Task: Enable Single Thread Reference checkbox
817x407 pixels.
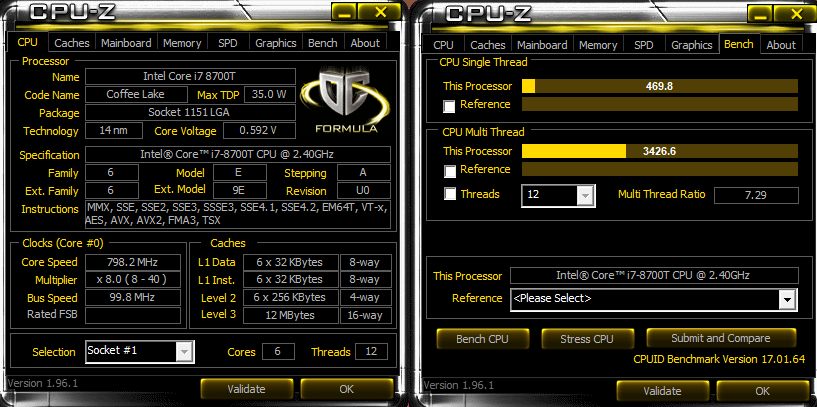Action: (449, 106)
